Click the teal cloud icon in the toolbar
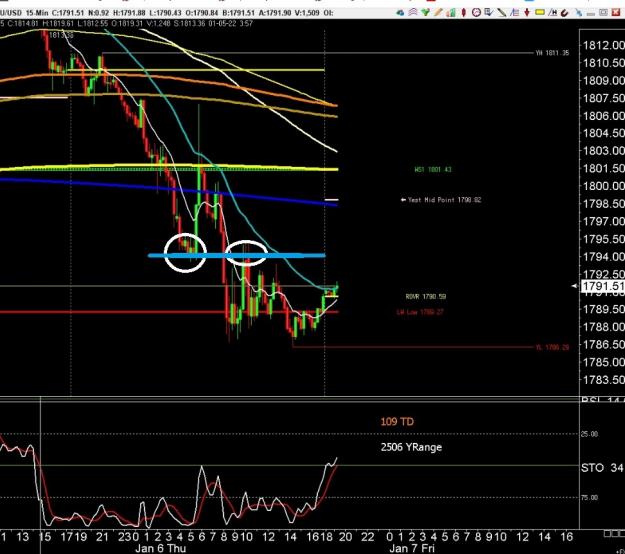This screenshot has width=625, height=554. pos(400,13)
